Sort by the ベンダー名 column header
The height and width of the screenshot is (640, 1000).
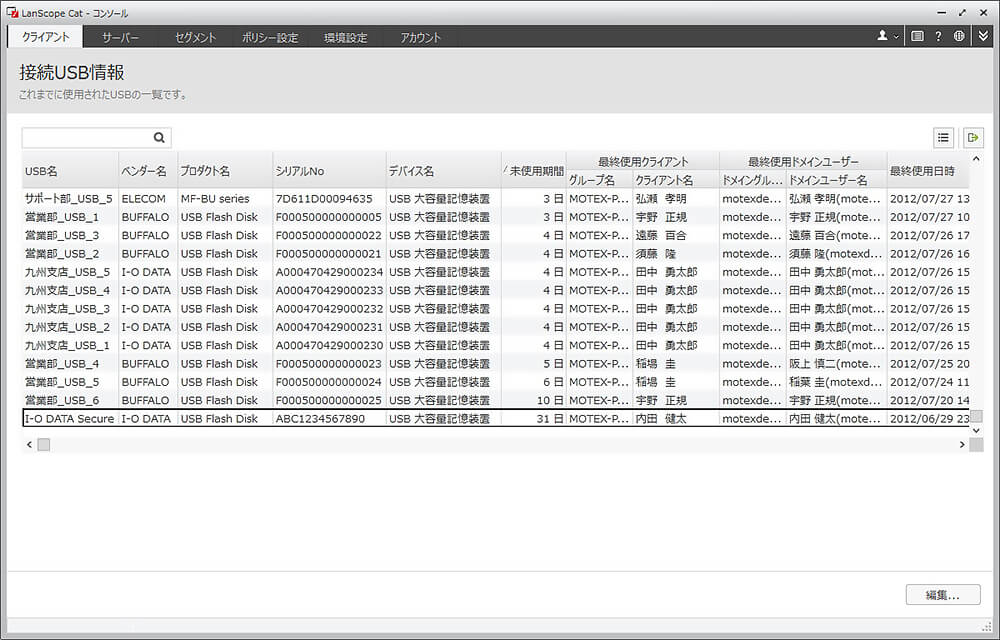click(148, 171)
